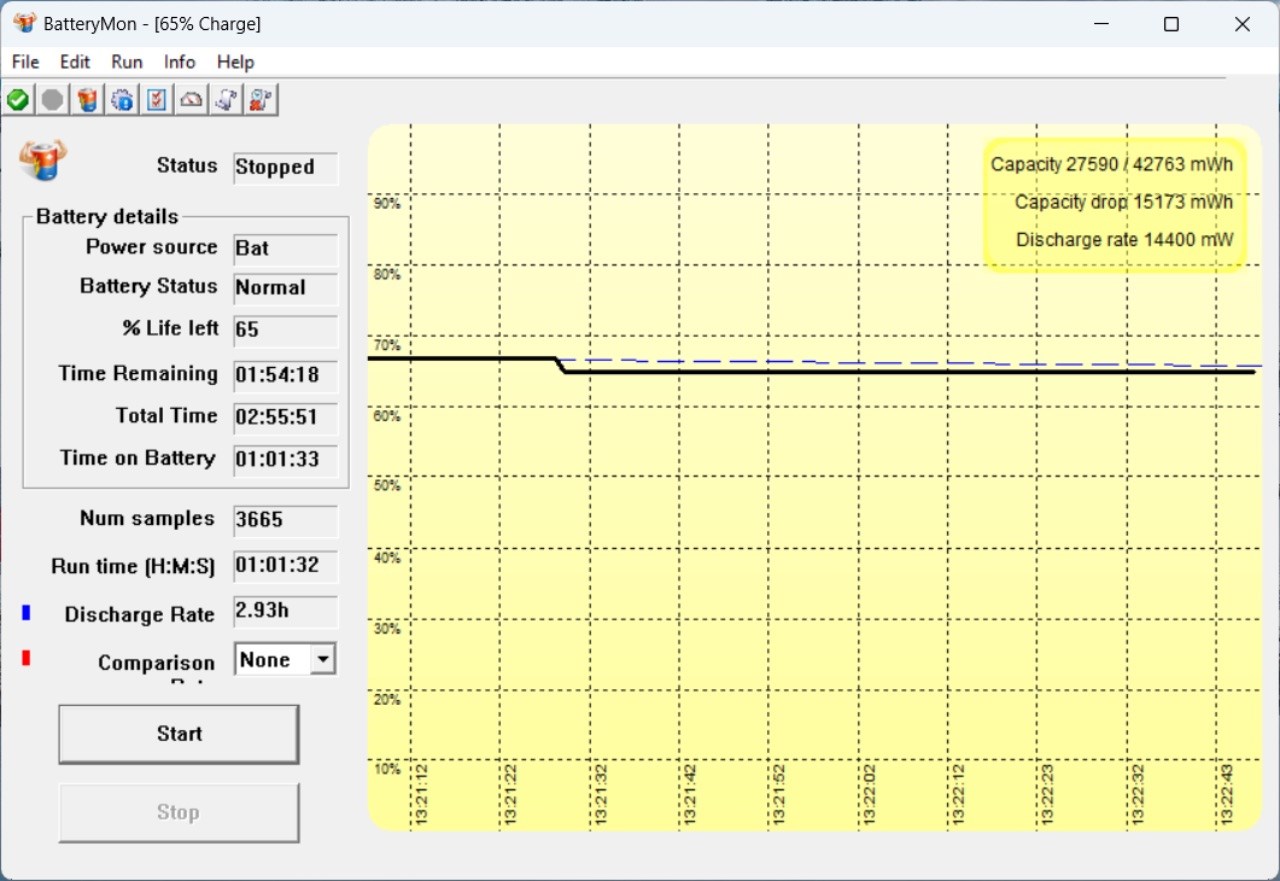Click the 13:21:12 time label on graph
Screen dimensions: 1280x881
tap(421, 796)
